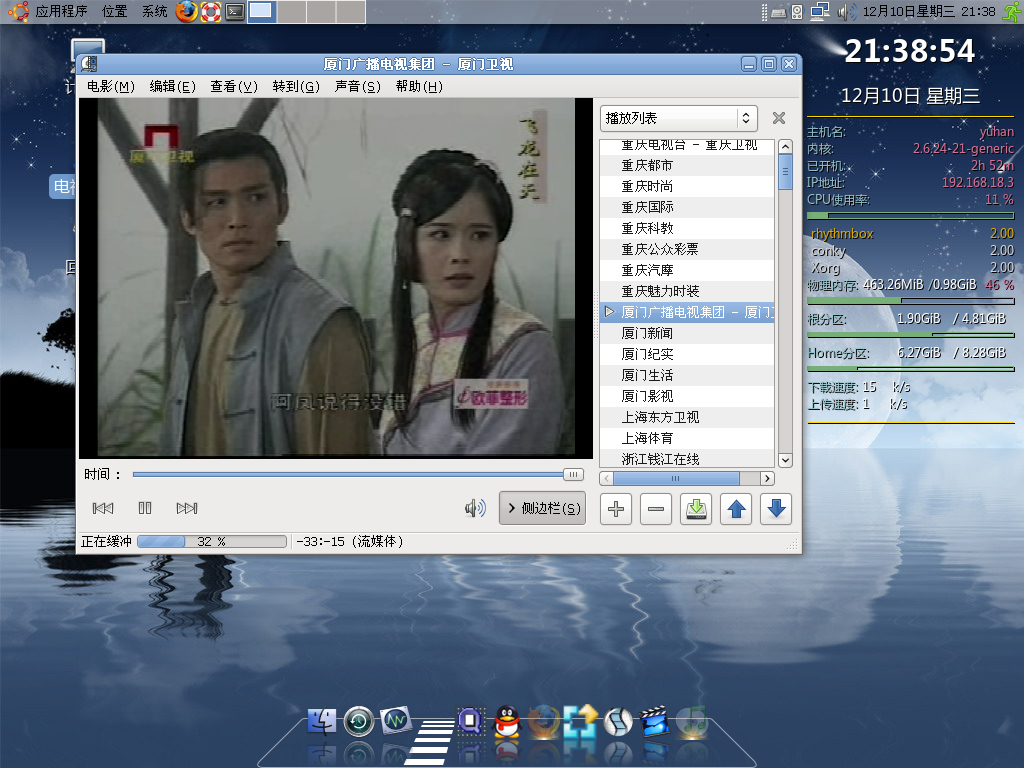Open the 系统 panel menu

(x=155, y=11)
